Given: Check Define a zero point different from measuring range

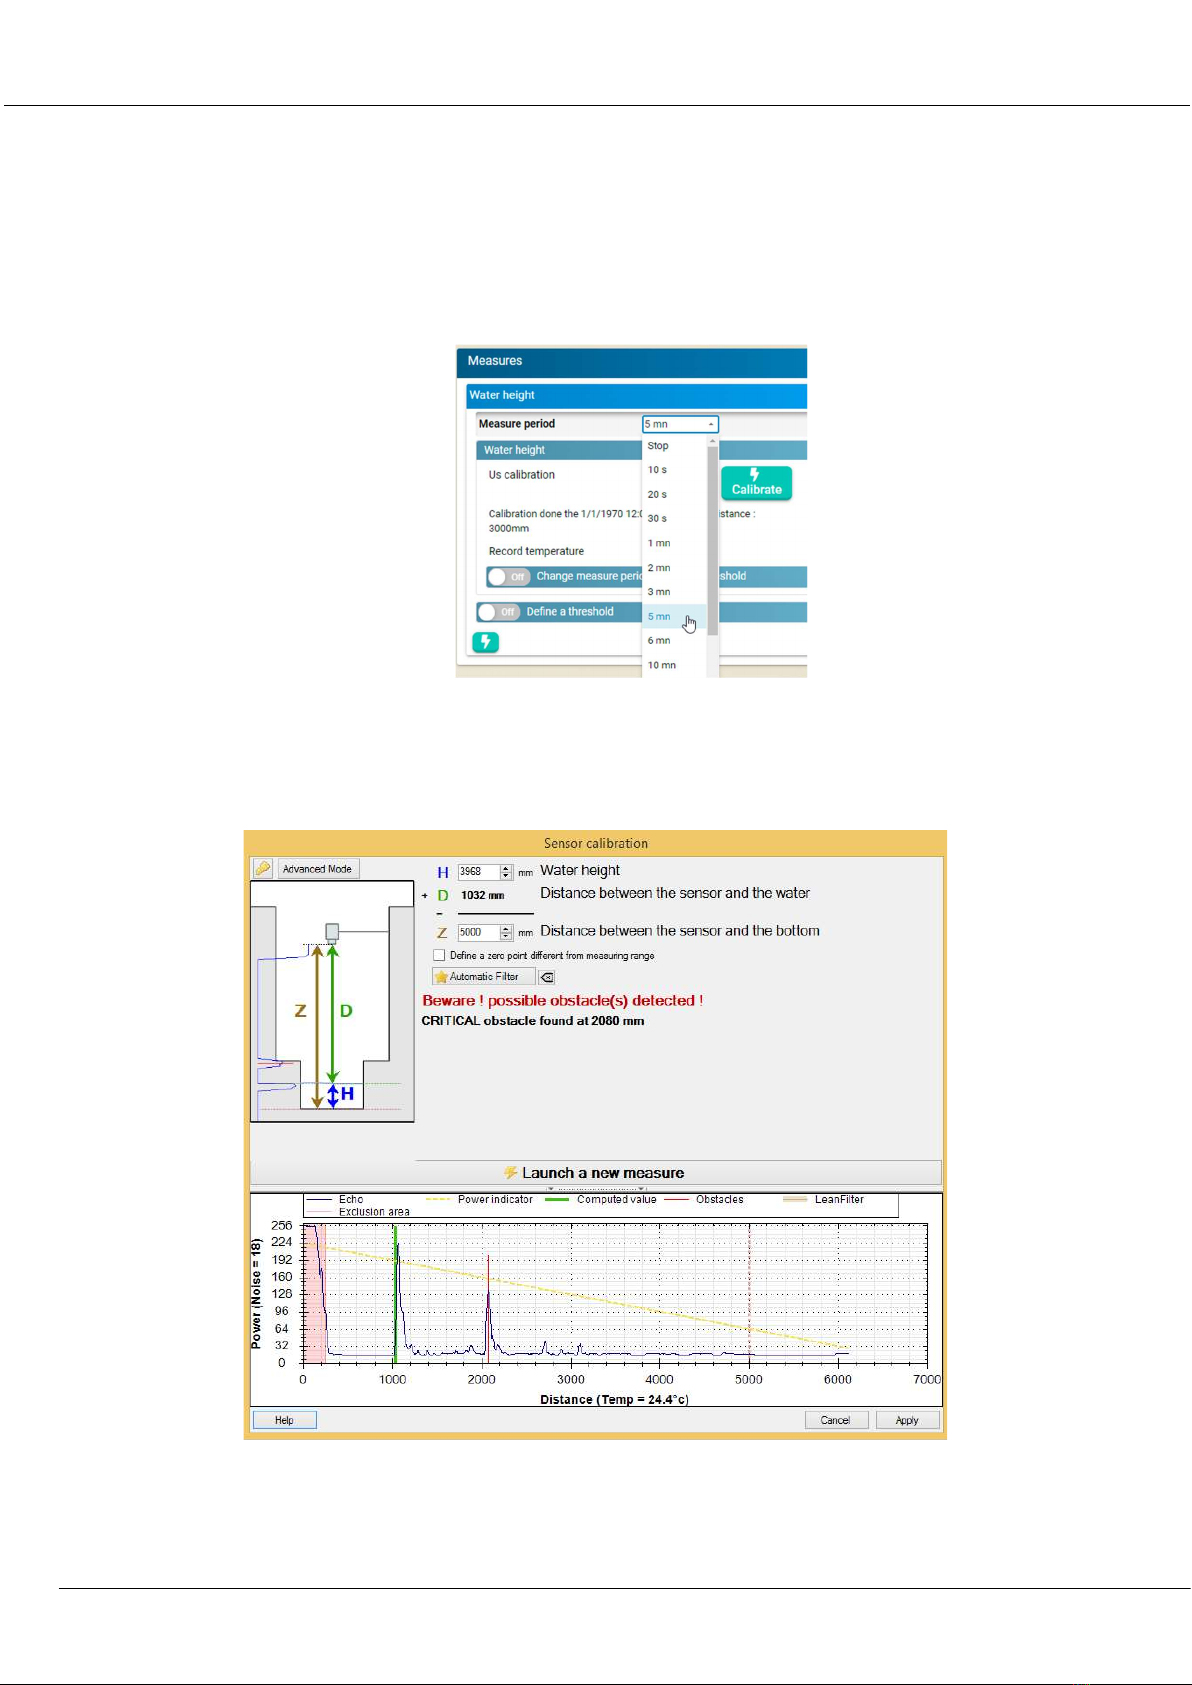Looking at the screenshot, I should coord(439,956).
